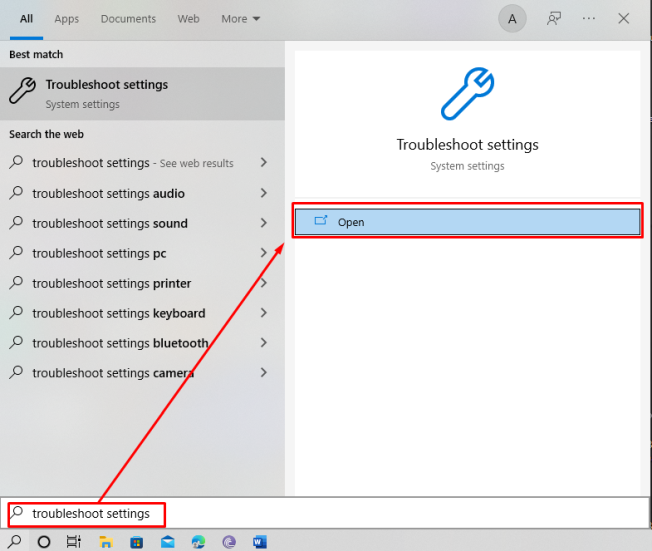652x551 pixels.
Task: Click the taskbar Search magnifier icon
Action: (x=15, y=541)
